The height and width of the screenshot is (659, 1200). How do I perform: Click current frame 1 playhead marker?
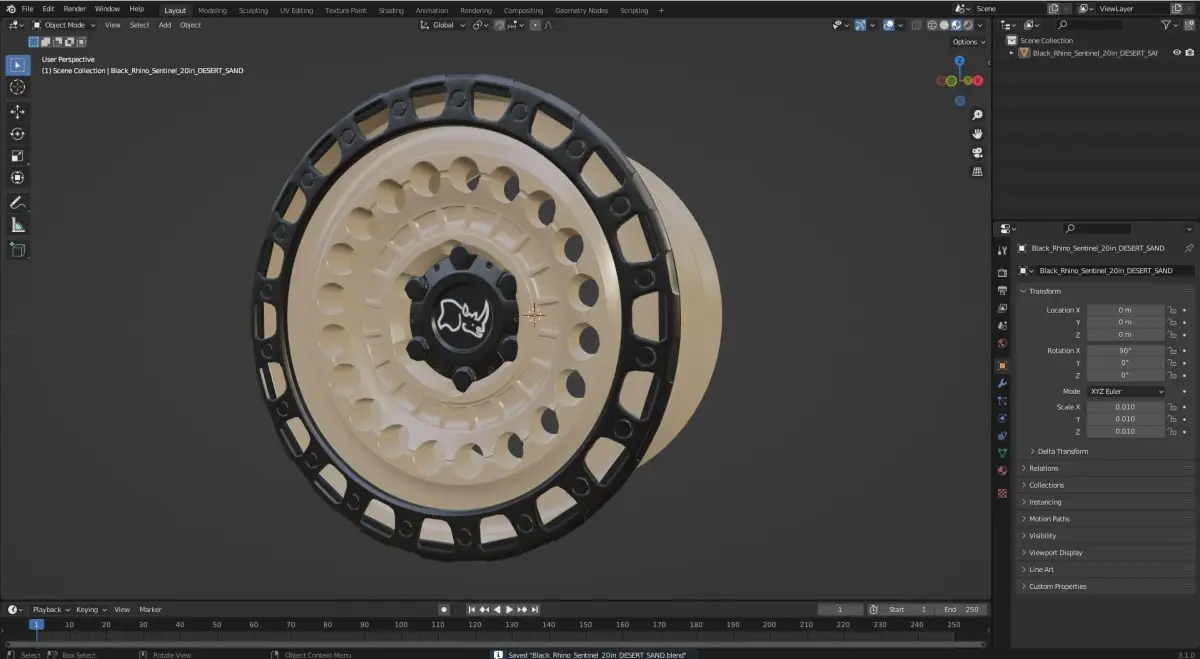click(36, 624)
